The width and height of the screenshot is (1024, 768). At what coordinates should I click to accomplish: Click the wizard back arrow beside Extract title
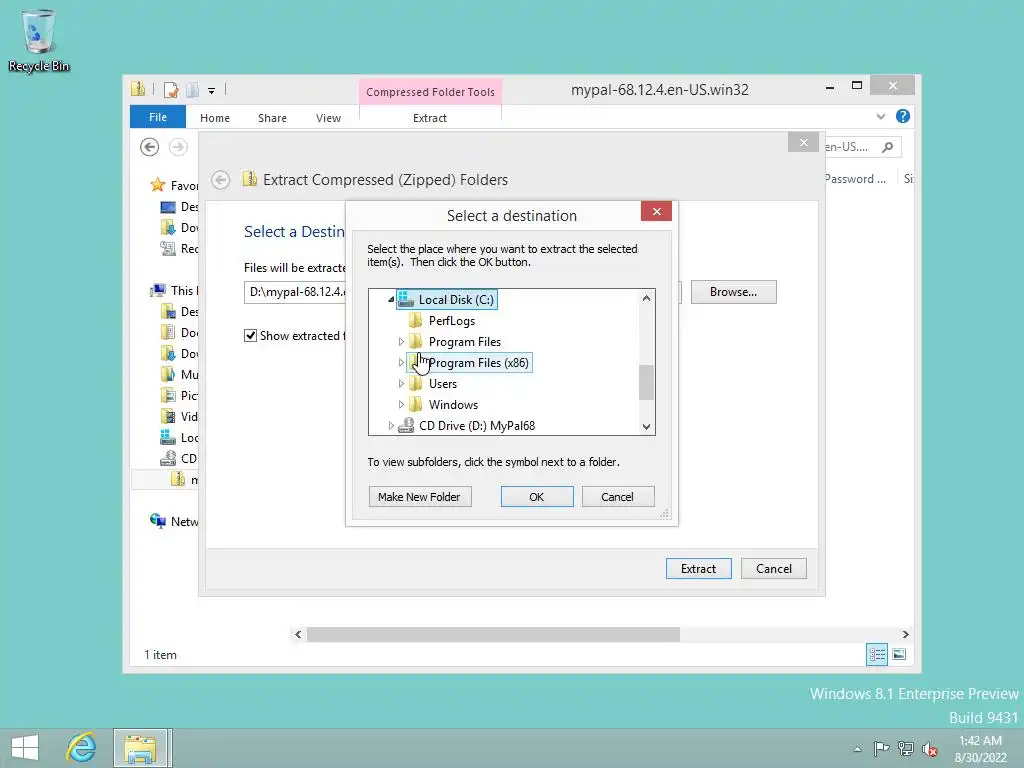click(221, 180)
